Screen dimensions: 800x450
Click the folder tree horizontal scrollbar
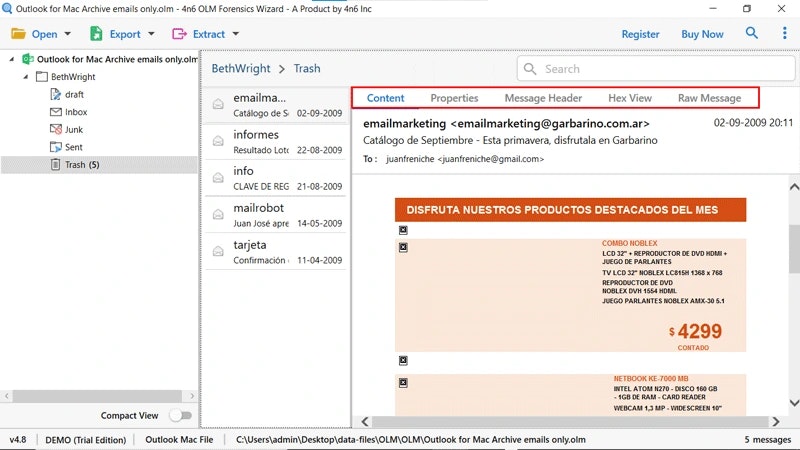(97, 396)
